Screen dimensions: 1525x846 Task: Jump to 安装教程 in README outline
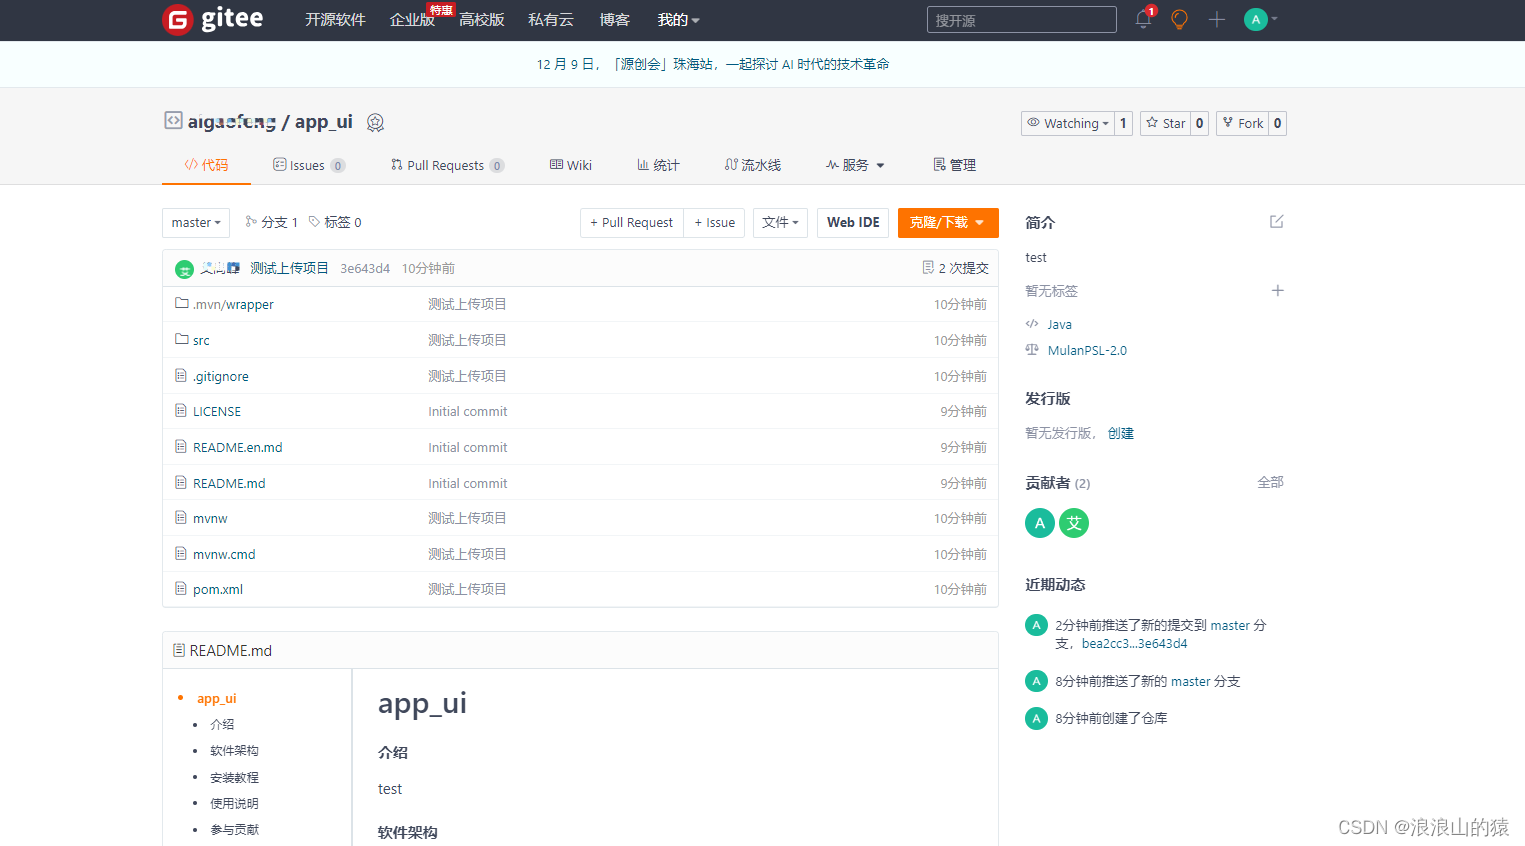[x=234, y=777]
